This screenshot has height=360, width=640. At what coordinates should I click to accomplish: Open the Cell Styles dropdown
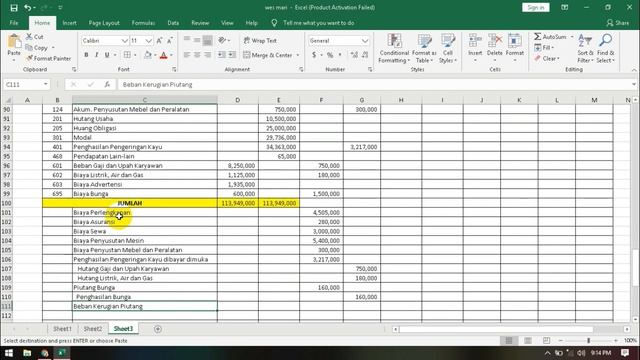coord(448,49)
